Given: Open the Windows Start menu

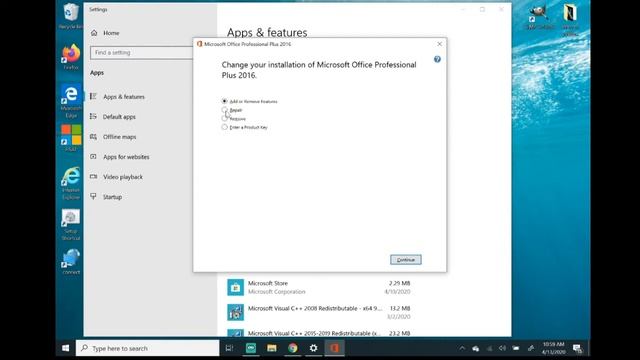Looking at the screenshot, I should (65, 348).
